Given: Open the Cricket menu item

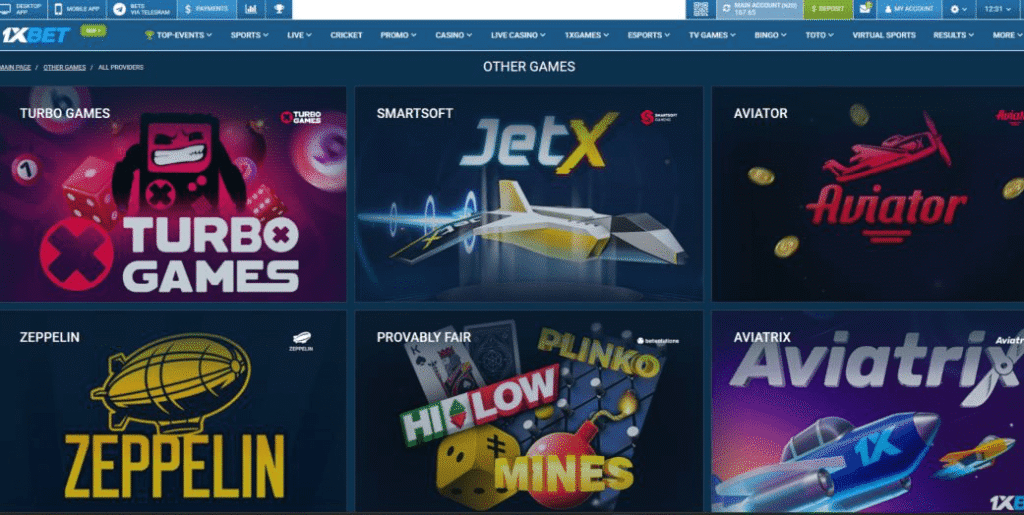Looking at the screenshot, I should point(347,35).
